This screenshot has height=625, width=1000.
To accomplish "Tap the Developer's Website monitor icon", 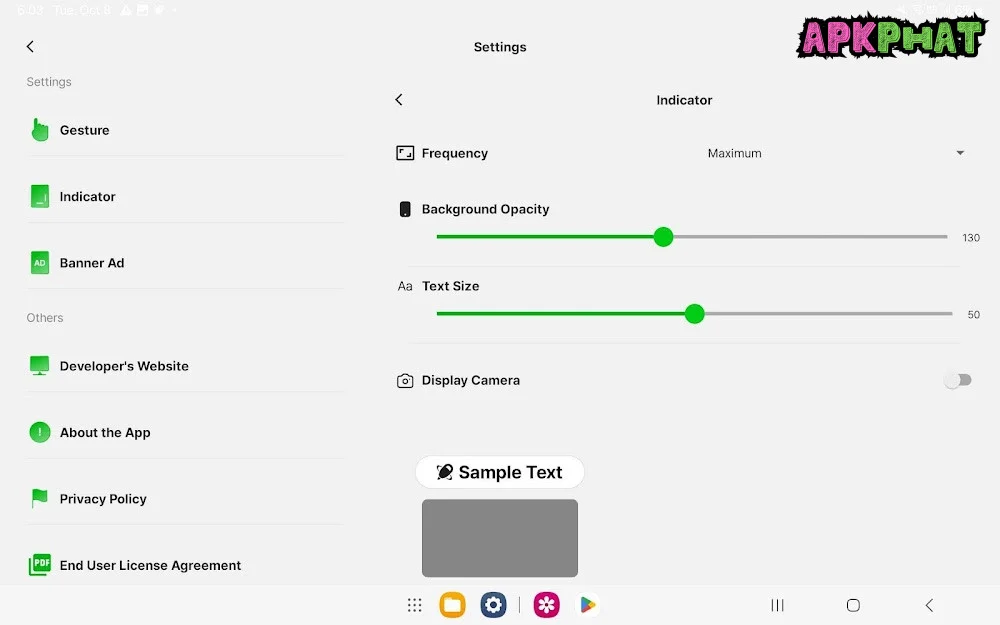I will coord(40,366).
